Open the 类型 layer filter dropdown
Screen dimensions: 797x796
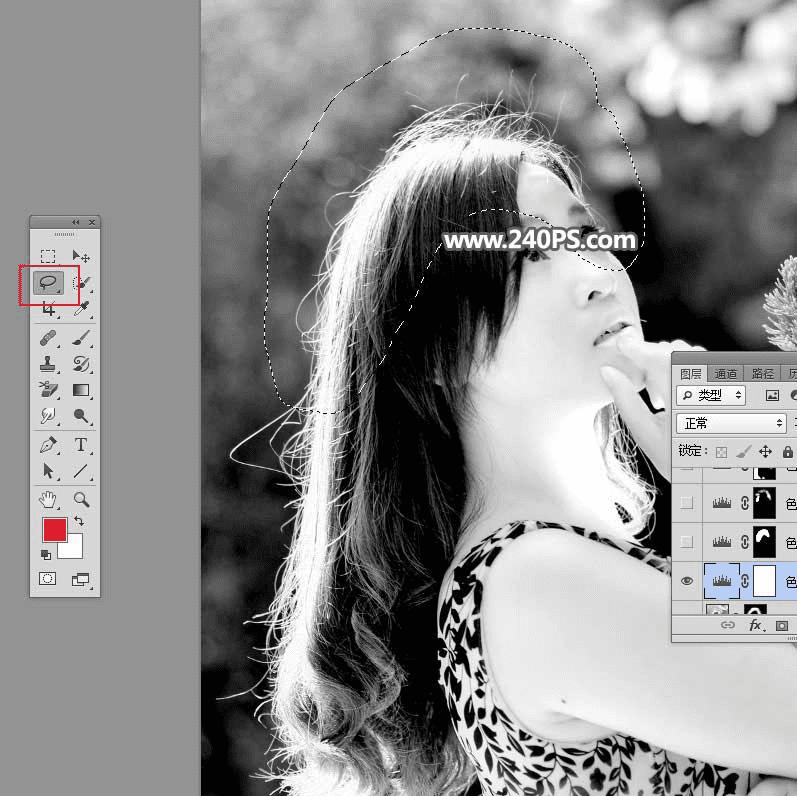[x=711, y=395]
